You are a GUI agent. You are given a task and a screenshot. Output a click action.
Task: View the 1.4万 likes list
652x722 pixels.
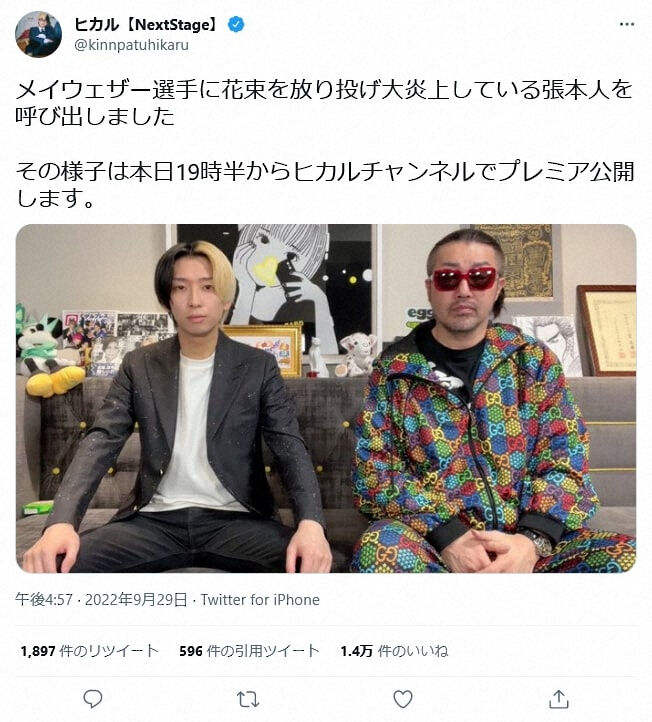pyautogui.click(x=394, y=651)
